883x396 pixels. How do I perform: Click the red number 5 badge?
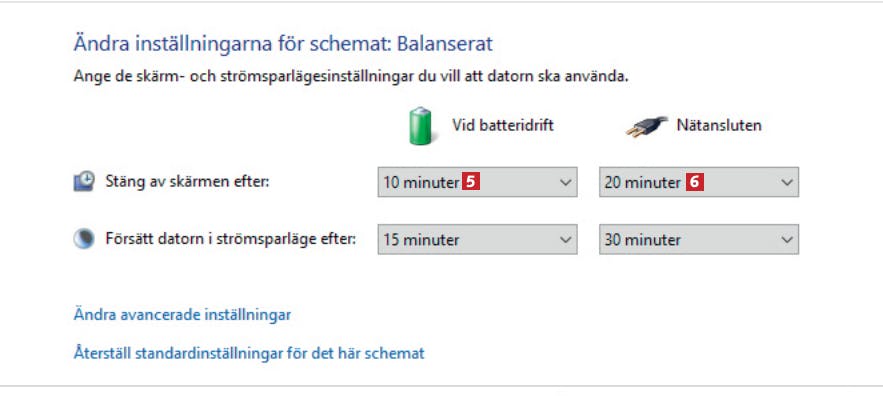(471, 182)
